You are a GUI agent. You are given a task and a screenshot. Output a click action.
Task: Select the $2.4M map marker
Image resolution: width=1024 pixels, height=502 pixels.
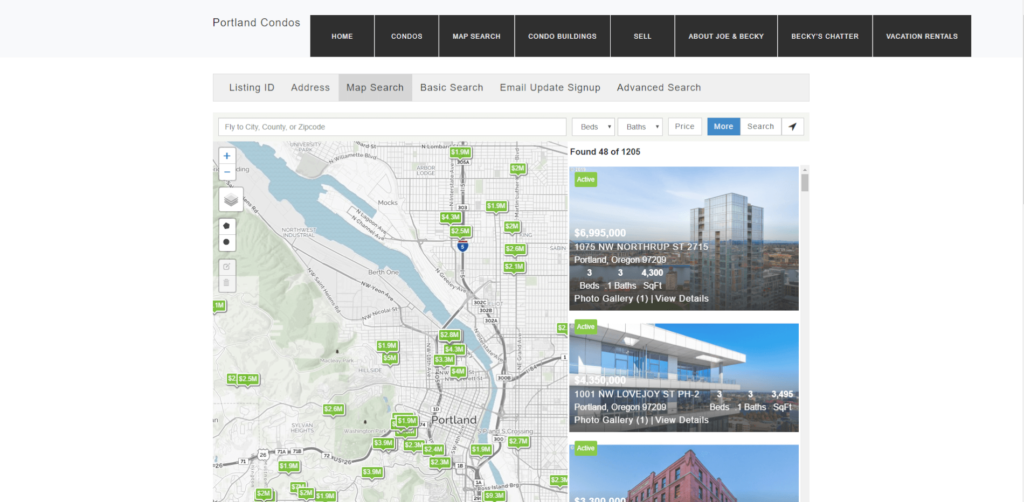434,450
